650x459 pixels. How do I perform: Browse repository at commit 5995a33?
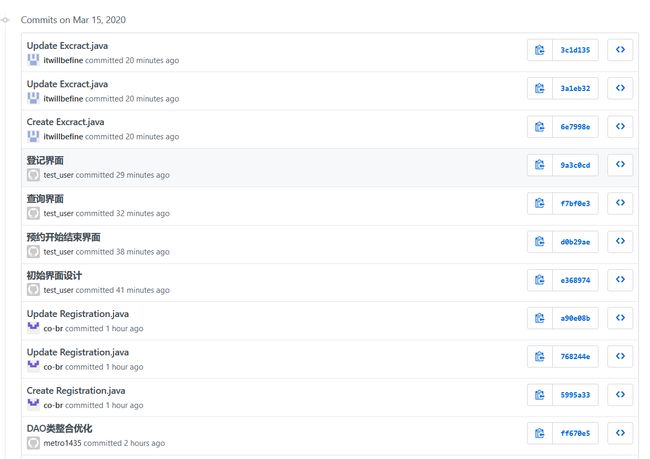coord(620,395)
